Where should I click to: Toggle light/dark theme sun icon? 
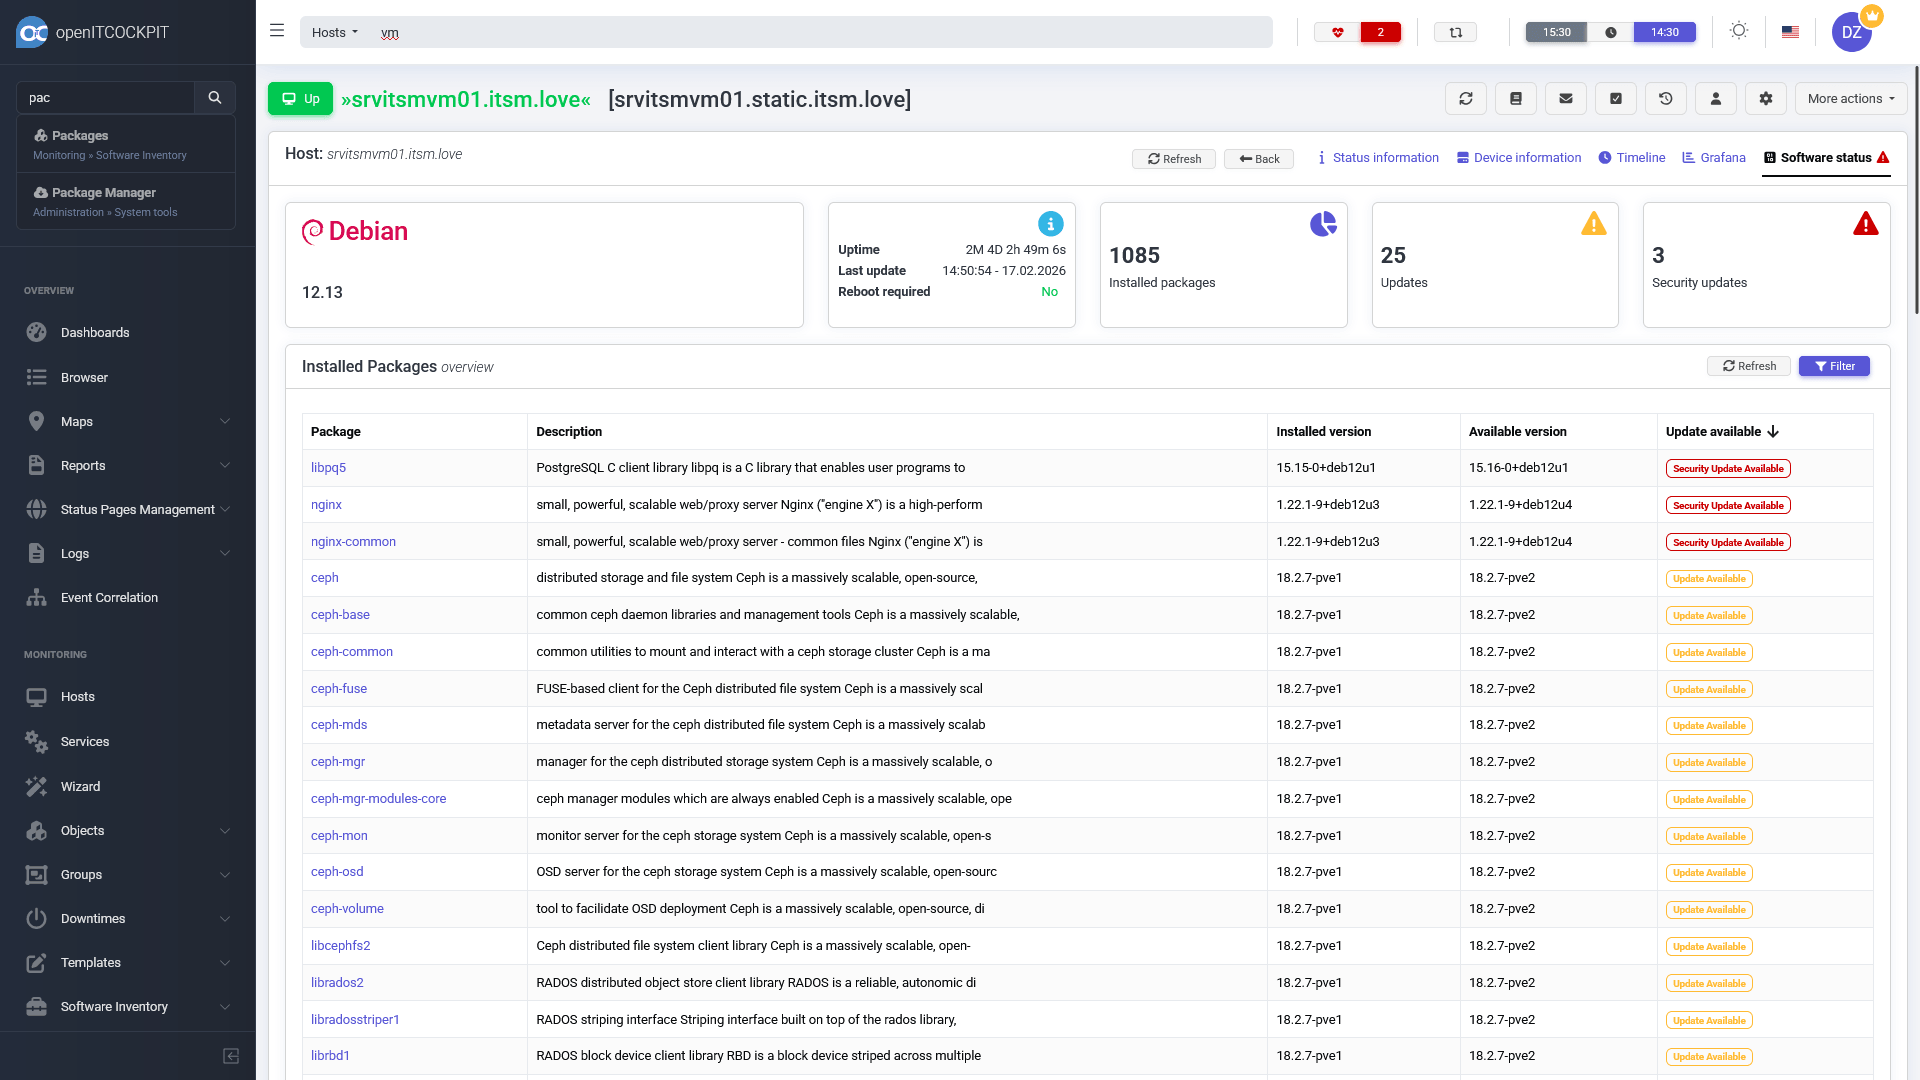[1739, 31]
